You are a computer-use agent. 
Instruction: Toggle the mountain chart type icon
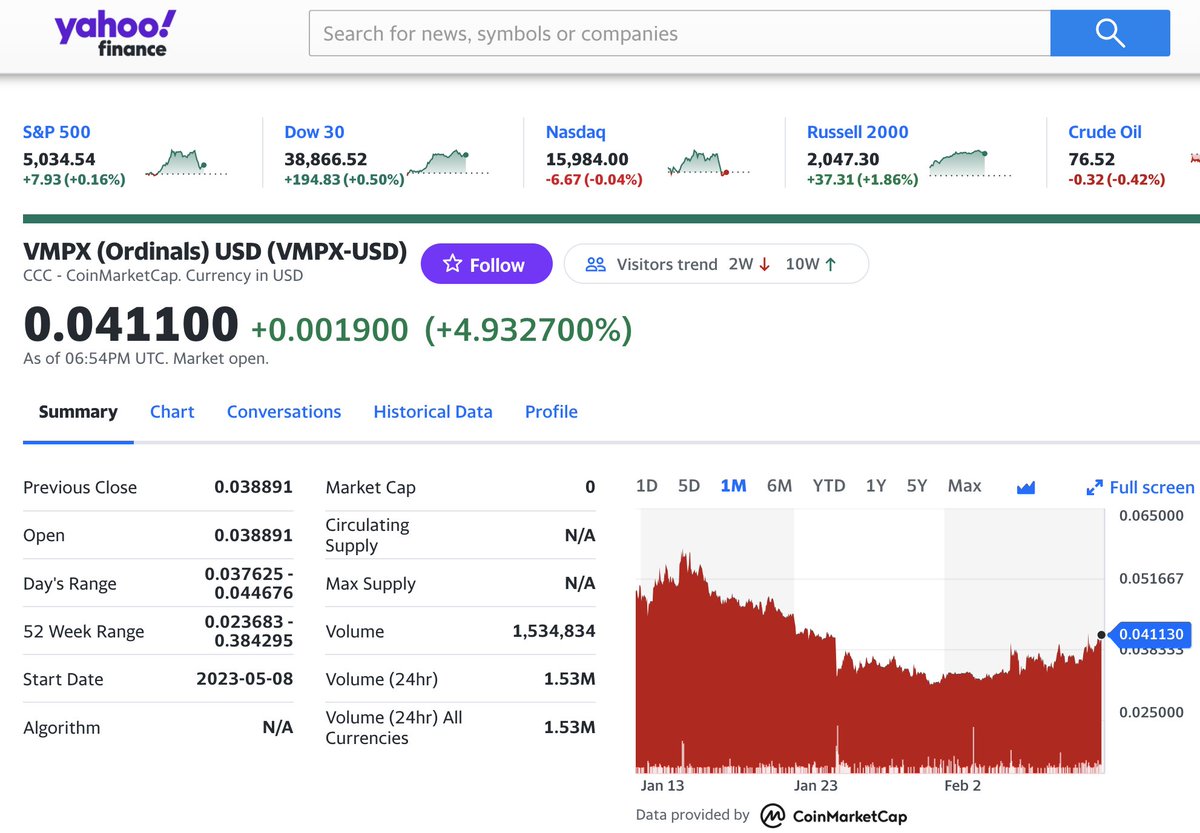pos(1025,488)
